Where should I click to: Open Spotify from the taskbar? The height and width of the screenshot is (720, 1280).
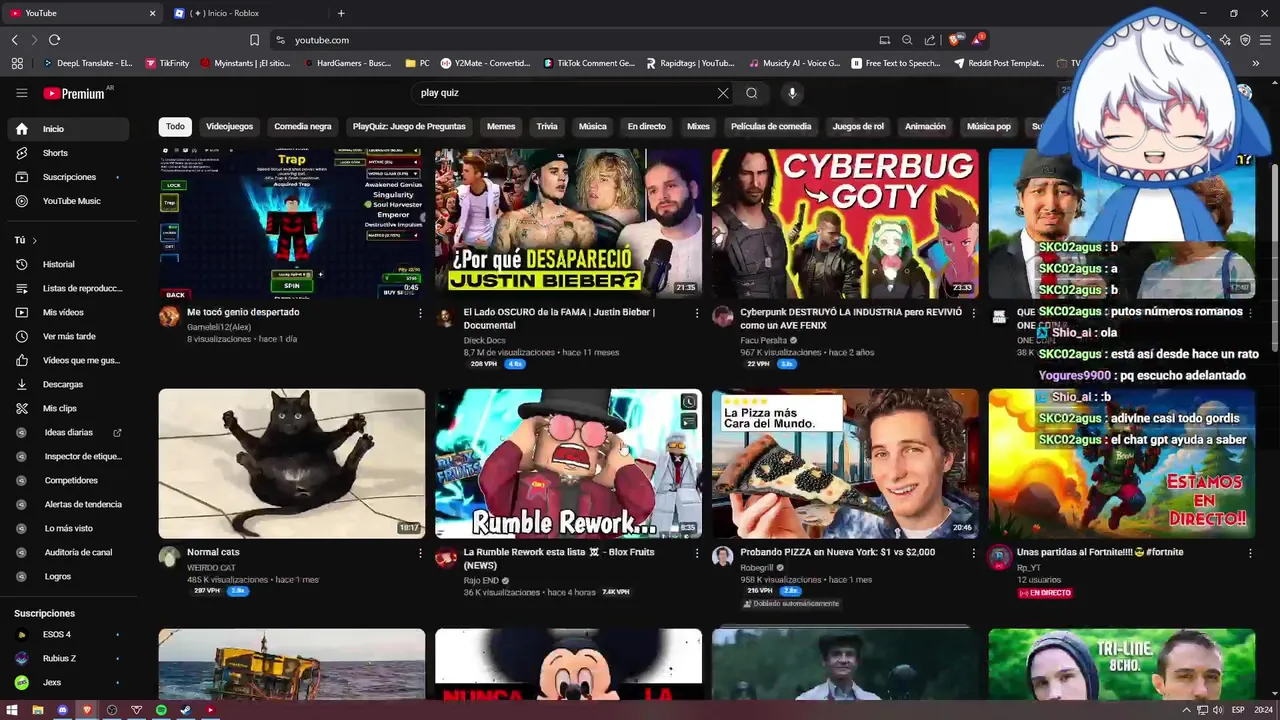click(161, 710)
